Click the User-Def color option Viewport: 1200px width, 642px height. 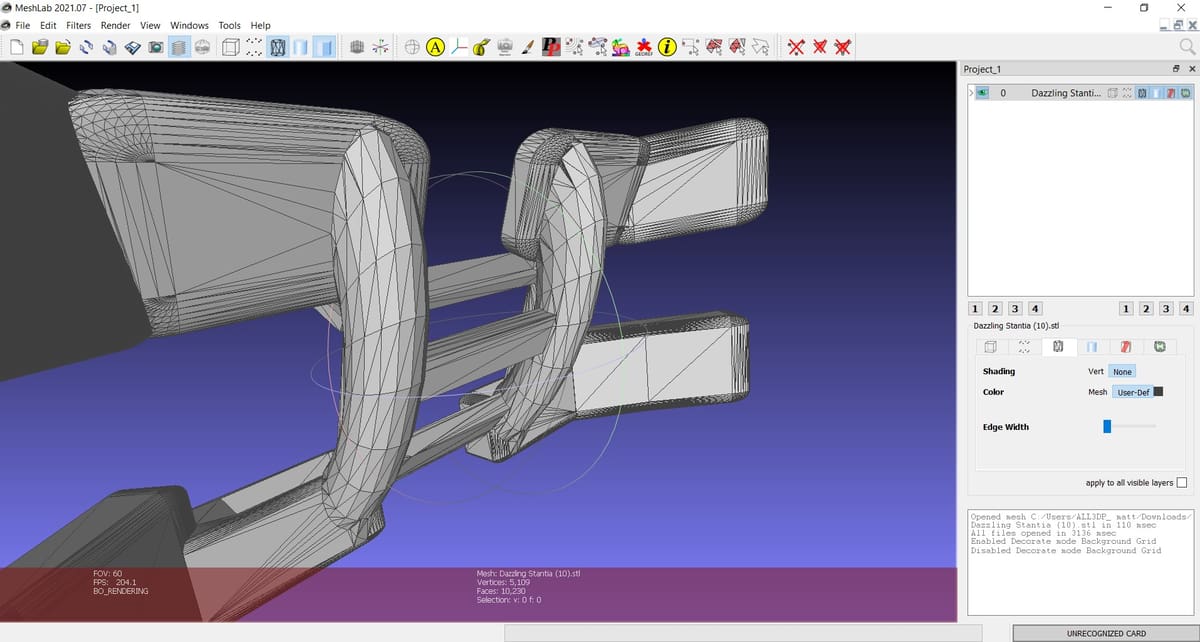coord(1132,392)
